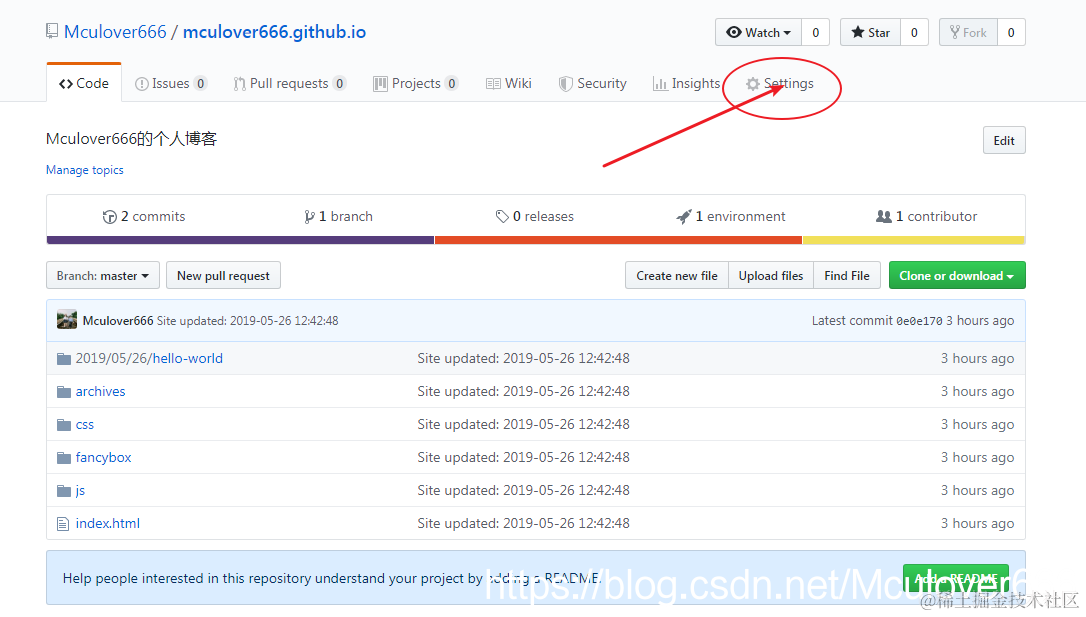
Task: Click the folder icon of the fancybox row
Action: coord(64,458)
